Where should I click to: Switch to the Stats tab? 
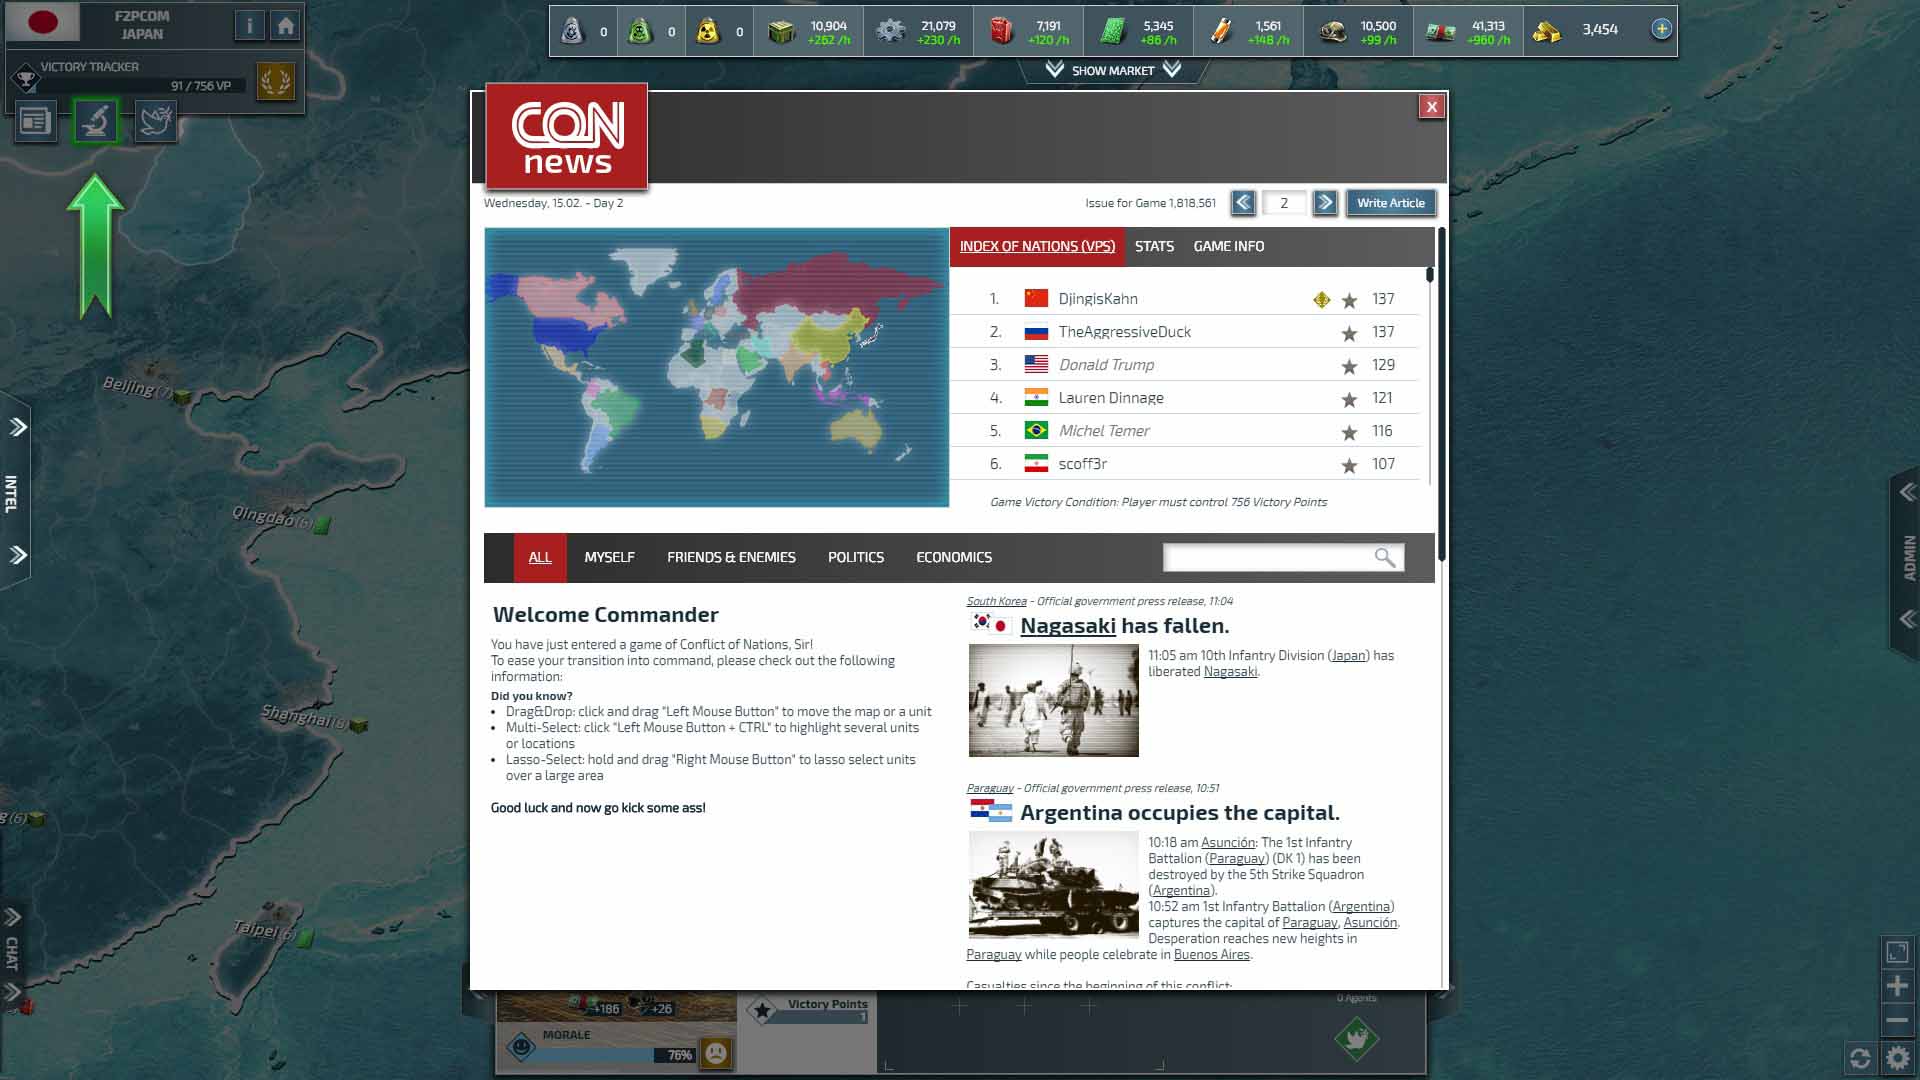(x=1154, y=246)
